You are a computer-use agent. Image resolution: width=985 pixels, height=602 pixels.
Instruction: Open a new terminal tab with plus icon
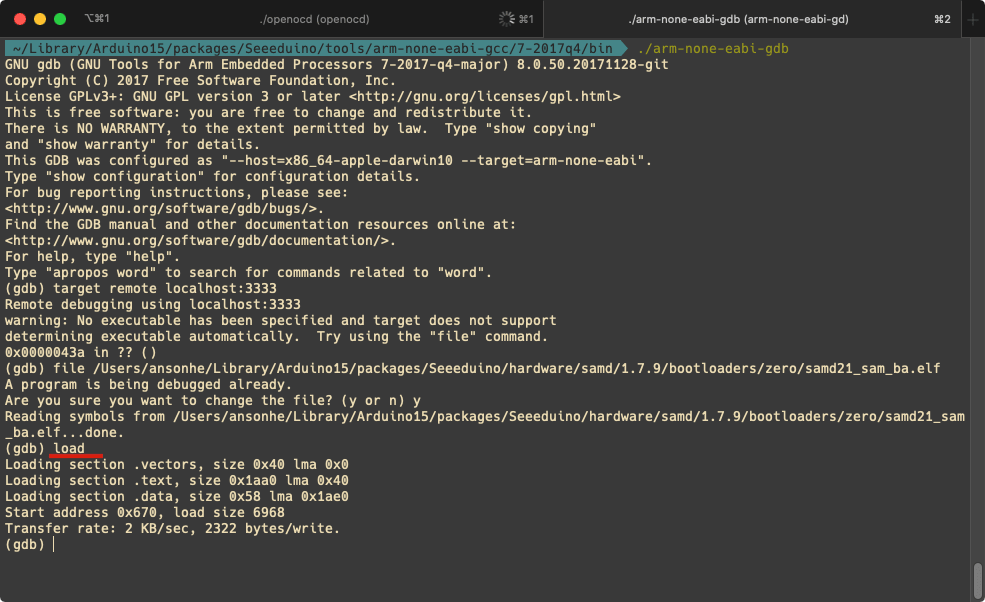coord(972,19)
